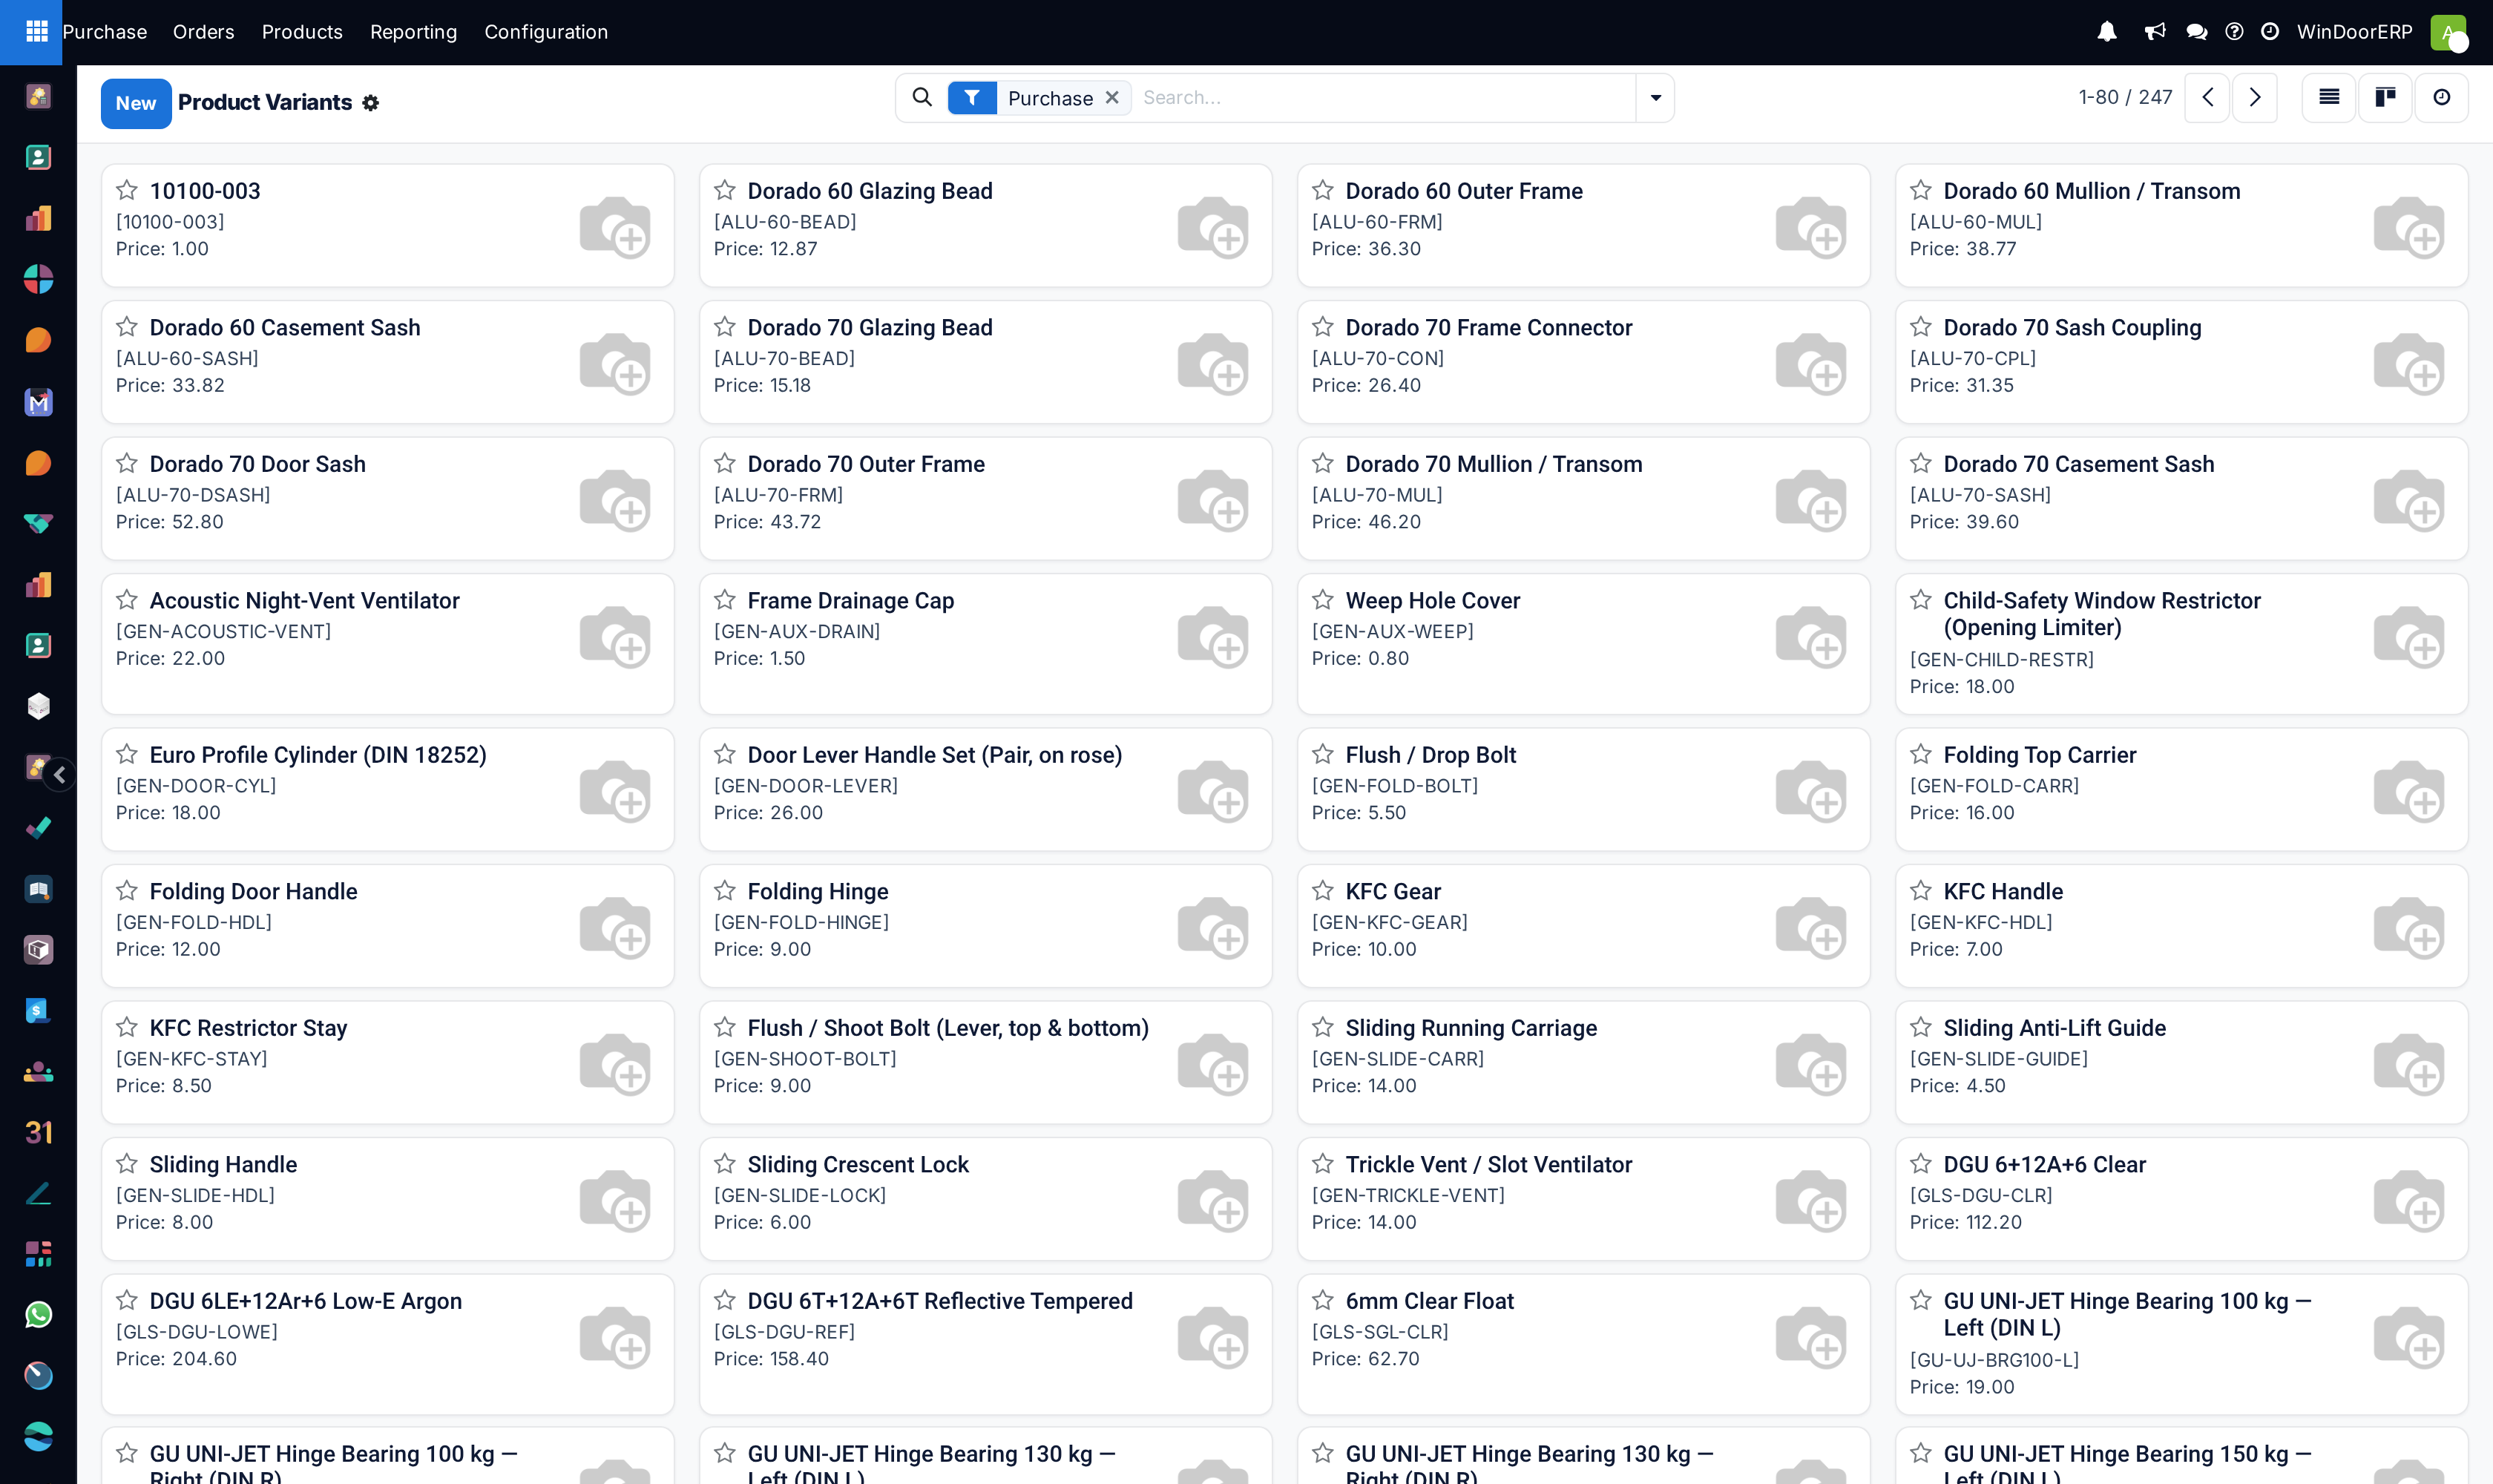This screenshot has width=2493, height=1484.
Task: Star the DGU 6+12A+6 Clear card
Action: 1921,1164
